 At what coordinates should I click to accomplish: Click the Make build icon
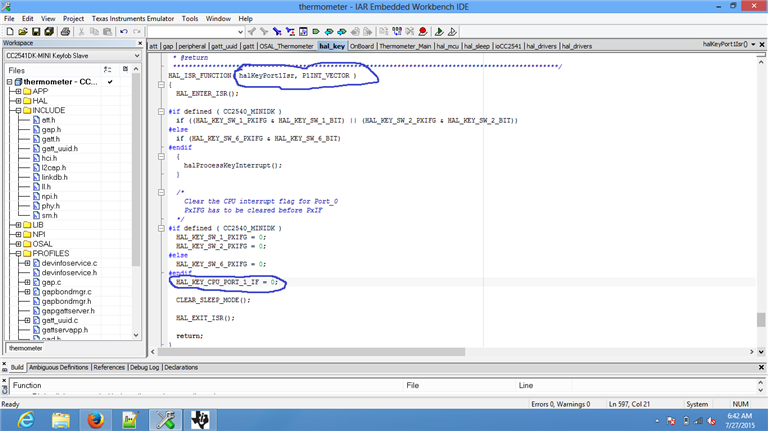397,32
